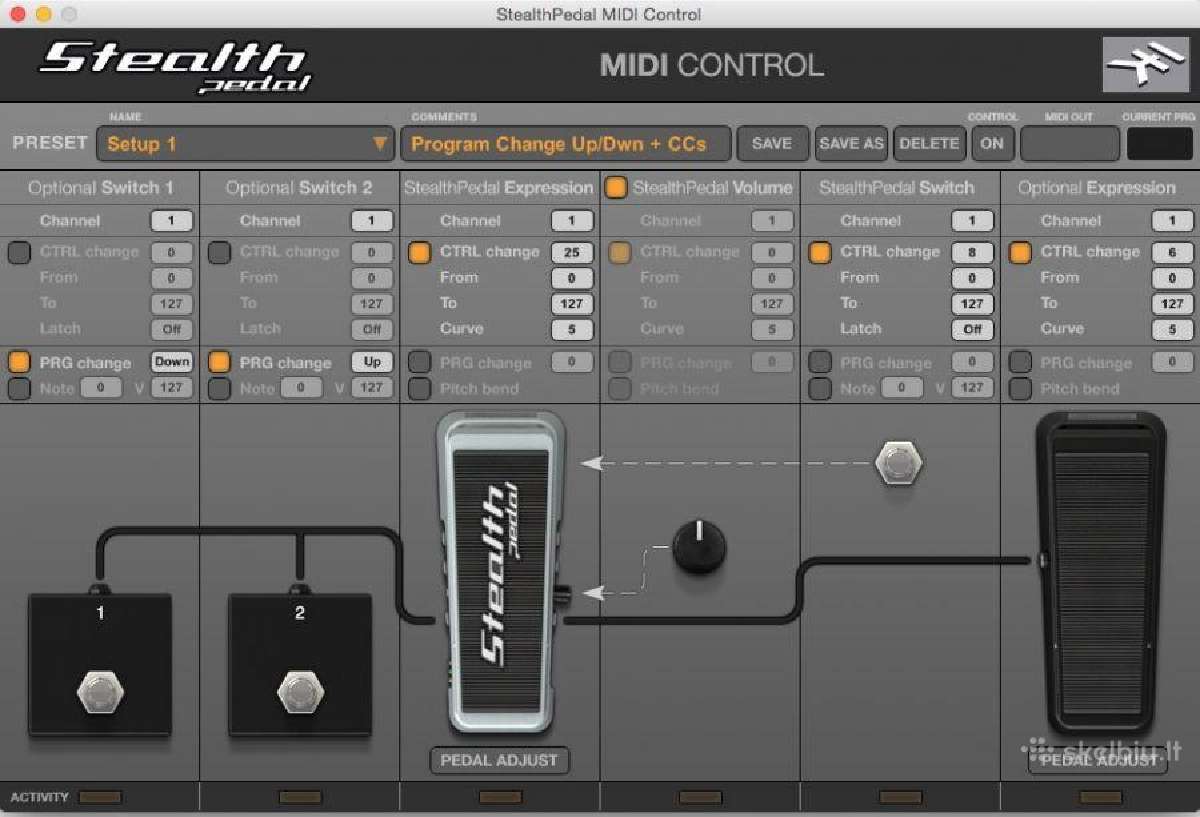This screenshot has height=817, width=1200.
Task: Toggle PRG change for Optional Switch 1
Action: 19,363
